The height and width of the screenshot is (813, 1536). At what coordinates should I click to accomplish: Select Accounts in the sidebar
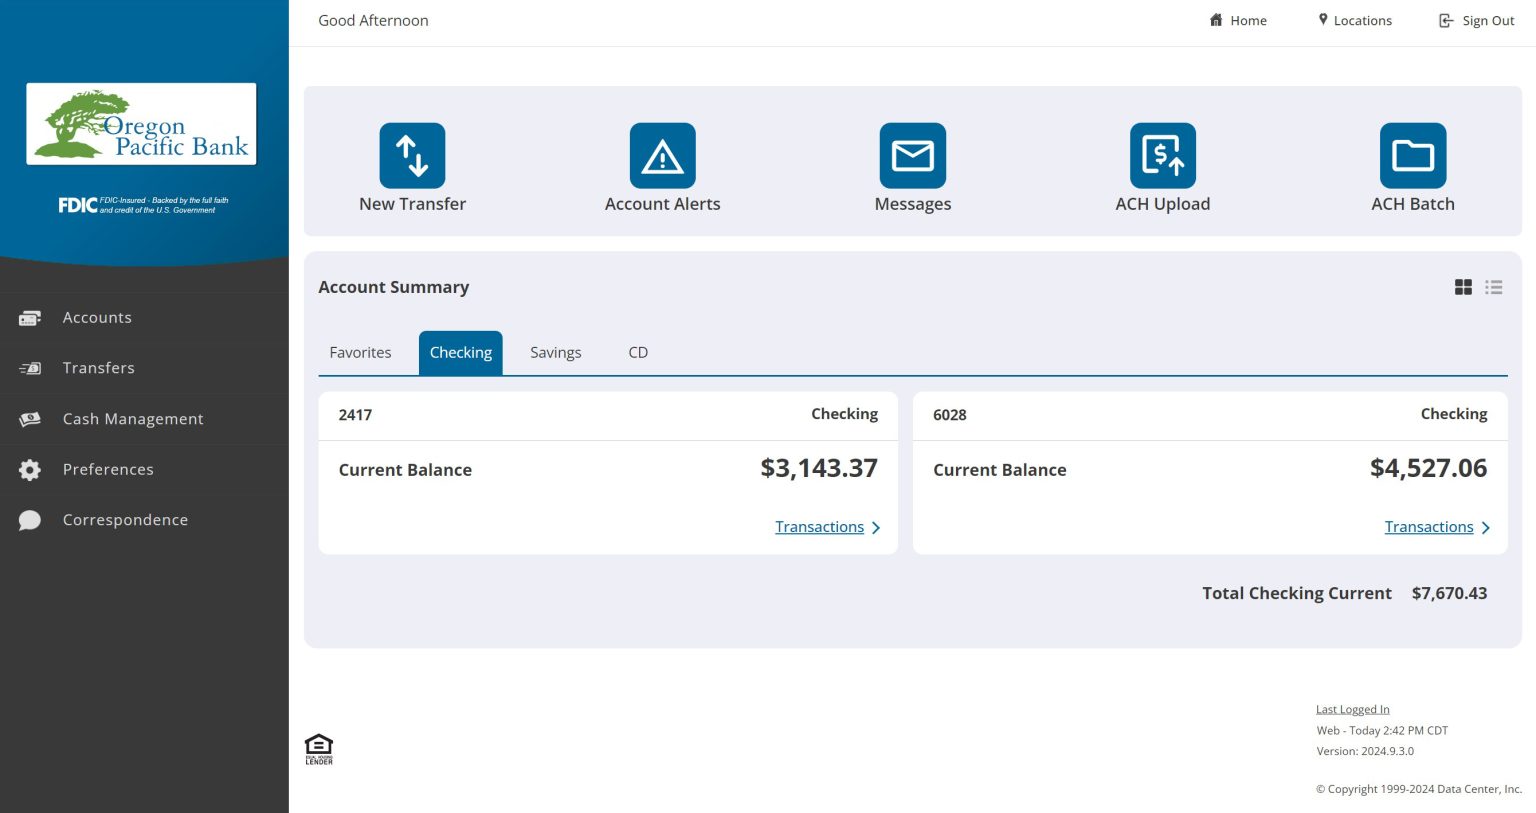[x=97, y=317]
